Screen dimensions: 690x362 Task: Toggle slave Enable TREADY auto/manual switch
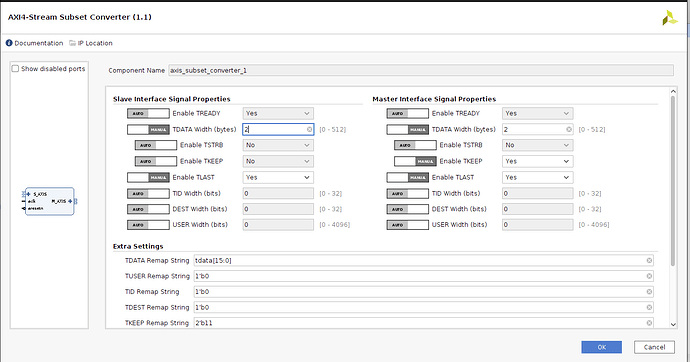[148, 113]
